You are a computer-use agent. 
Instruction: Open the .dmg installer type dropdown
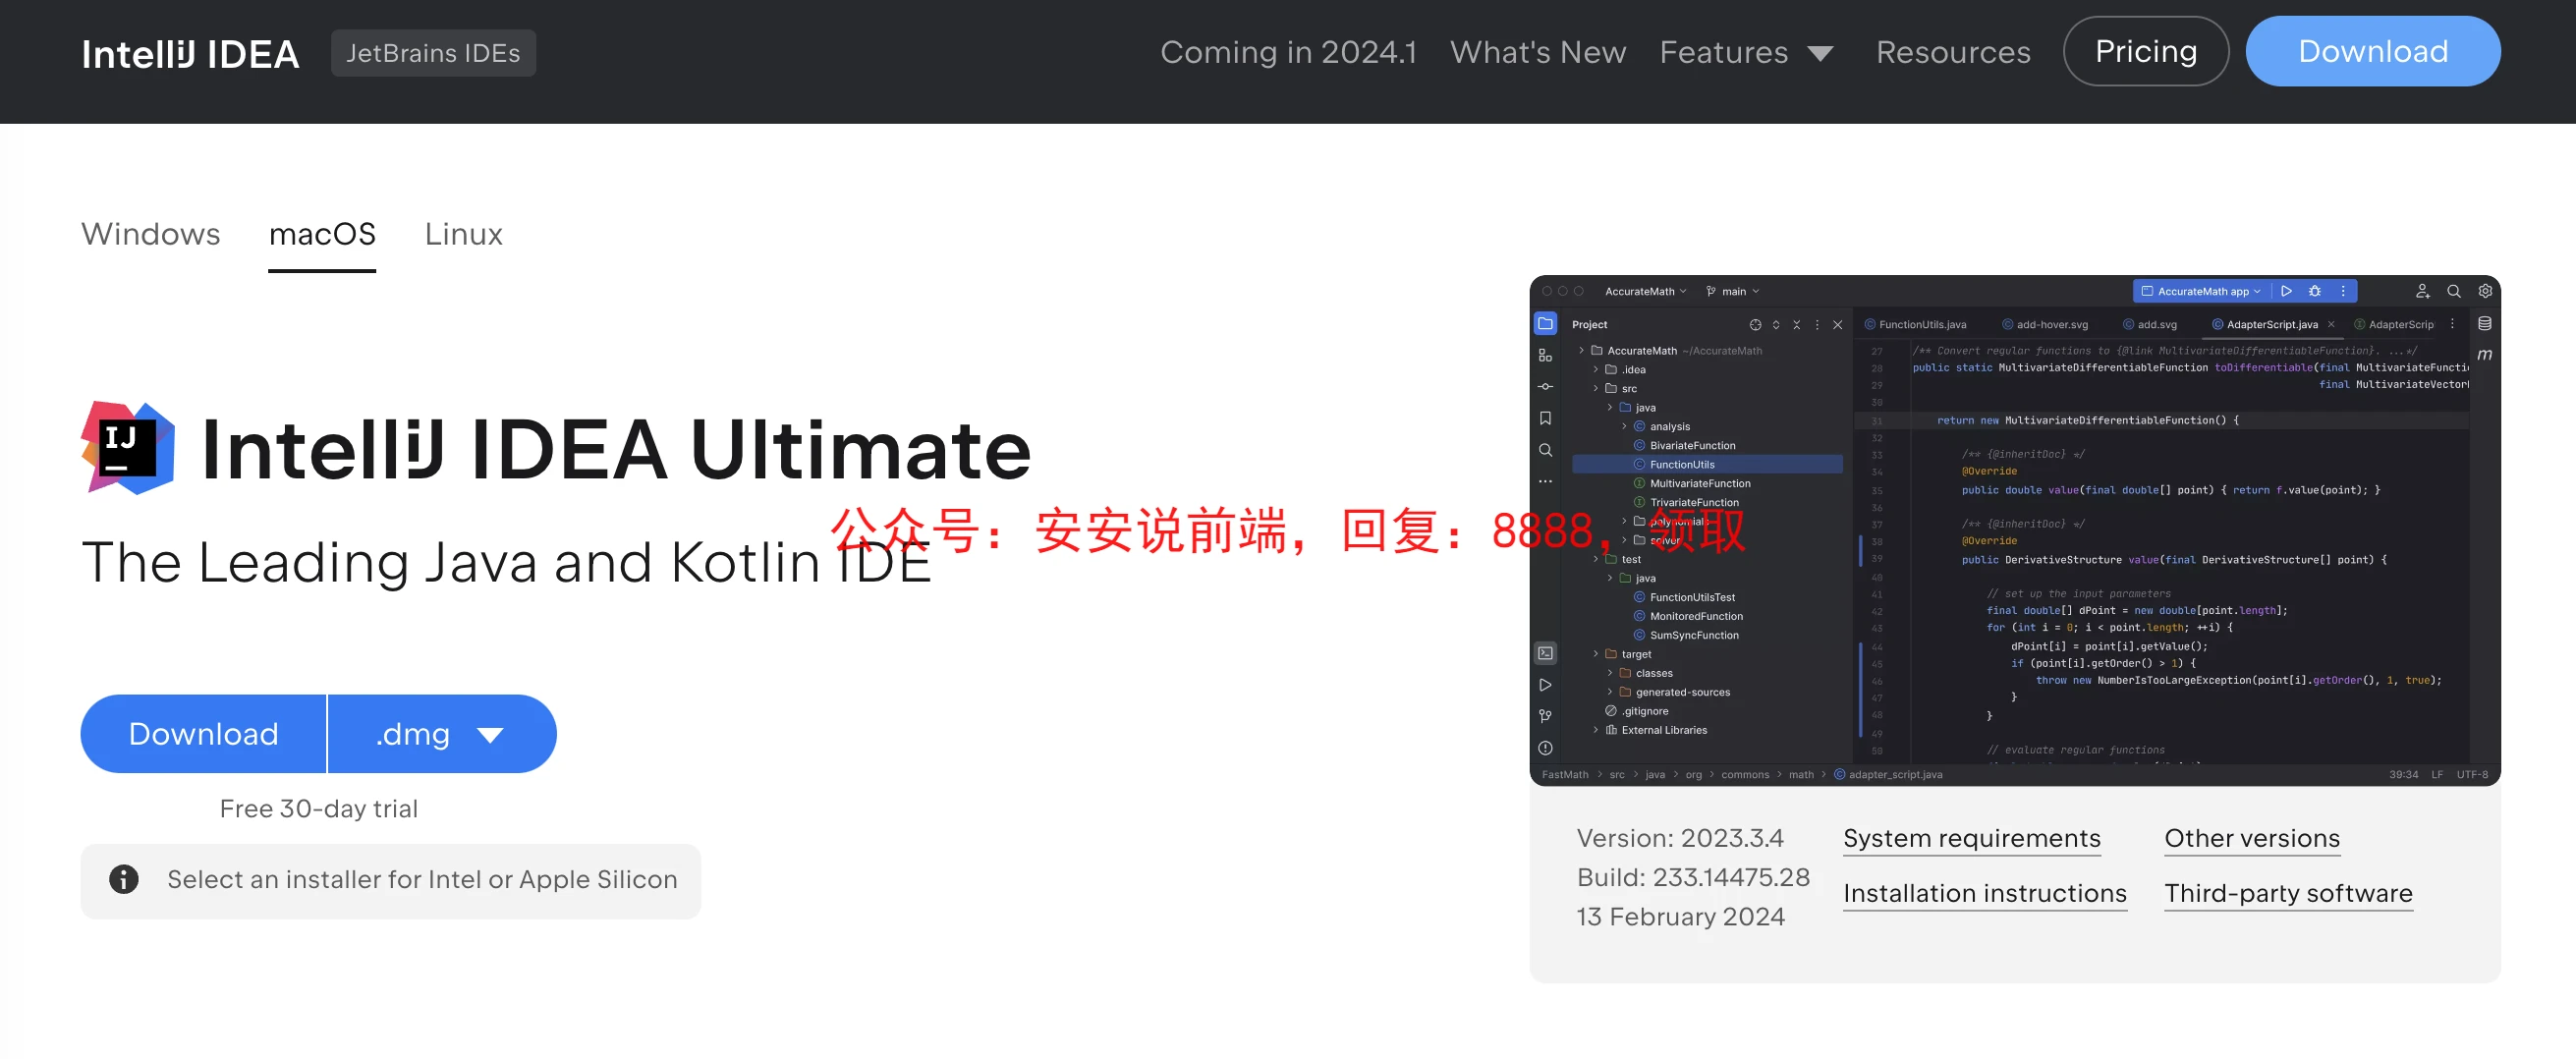click(441, 734)
